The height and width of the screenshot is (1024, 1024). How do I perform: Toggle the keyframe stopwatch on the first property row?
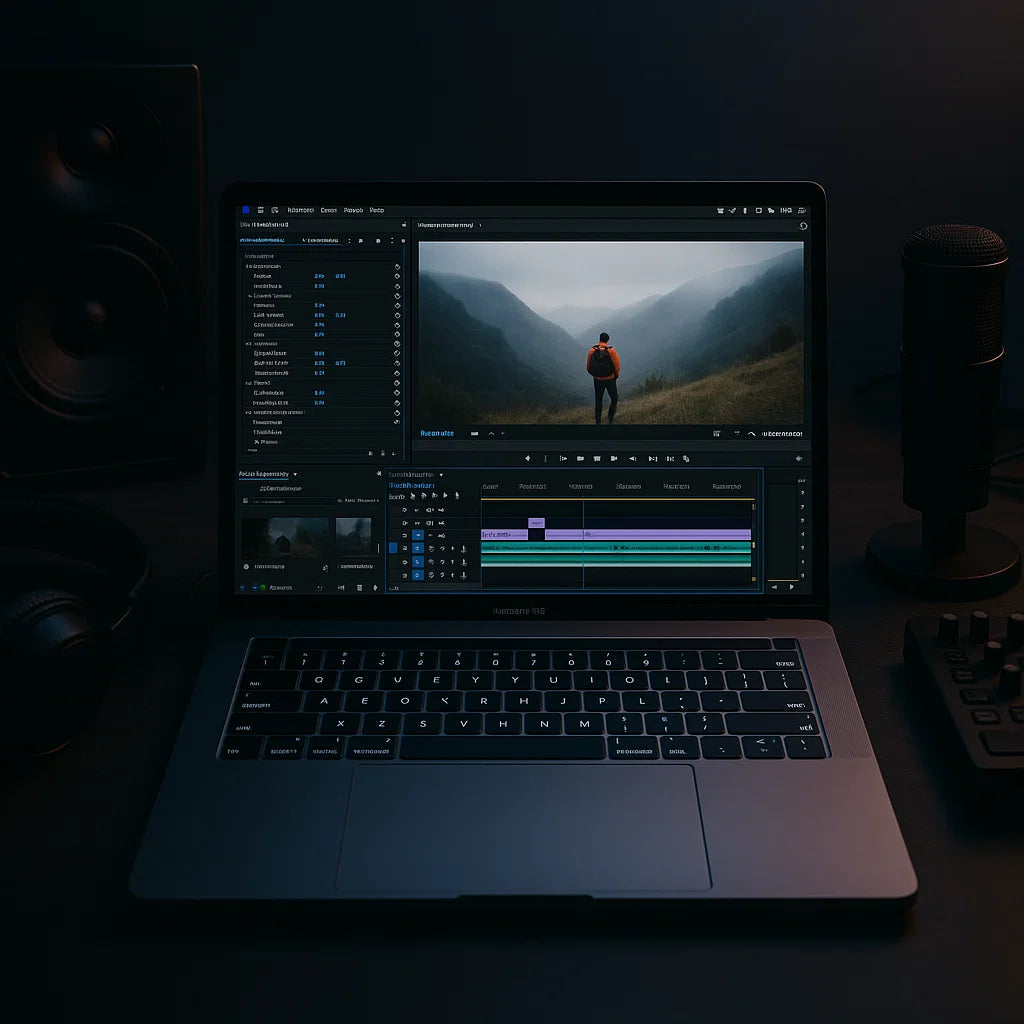point(397,267)
